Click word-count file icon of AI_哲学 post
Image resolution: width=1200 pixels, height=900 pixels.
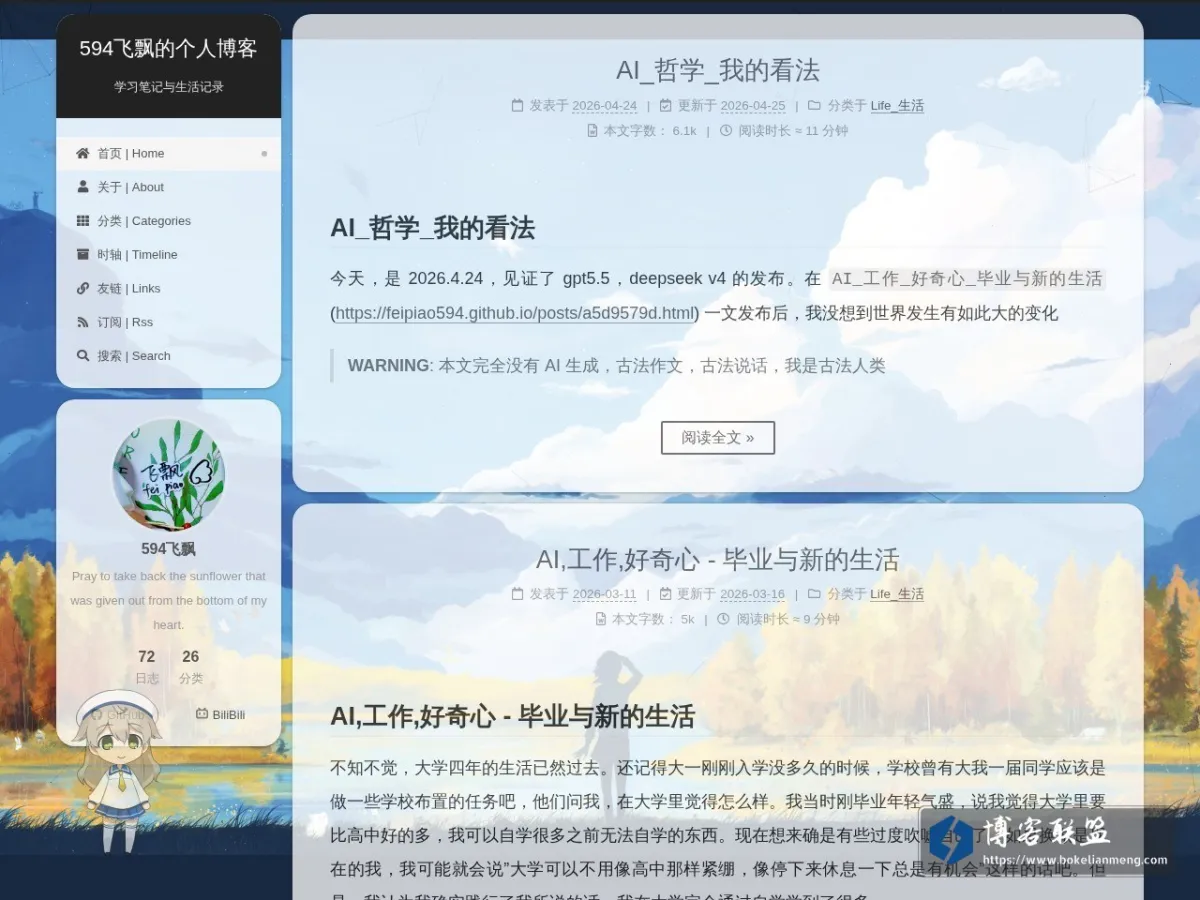tap(593, 130)
